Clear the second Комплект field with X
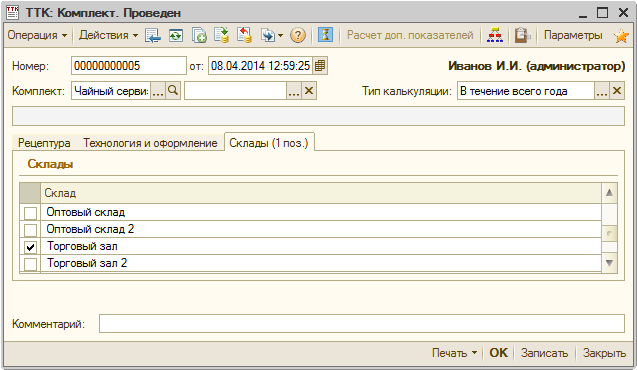Screen dimensions: 637x370 coord(309,91)
